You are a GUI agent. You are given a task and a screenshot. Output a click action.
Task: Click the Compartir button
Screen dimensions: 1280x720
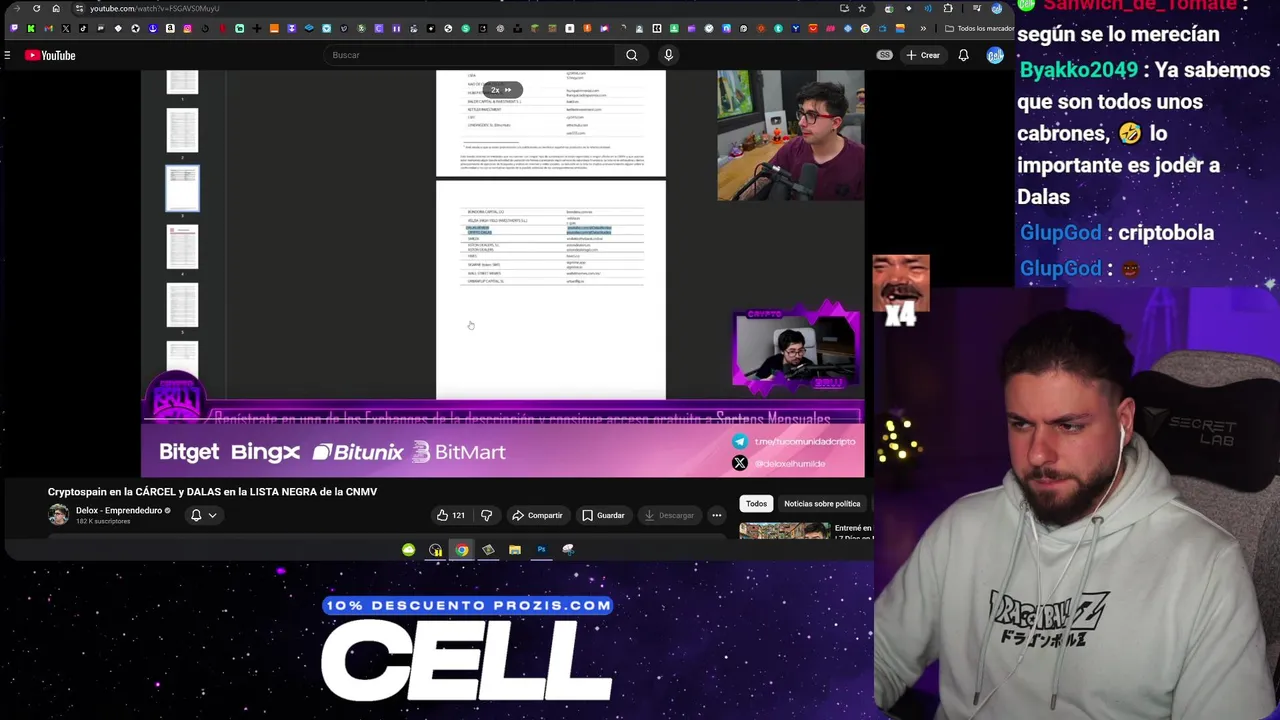click(537, 515)
